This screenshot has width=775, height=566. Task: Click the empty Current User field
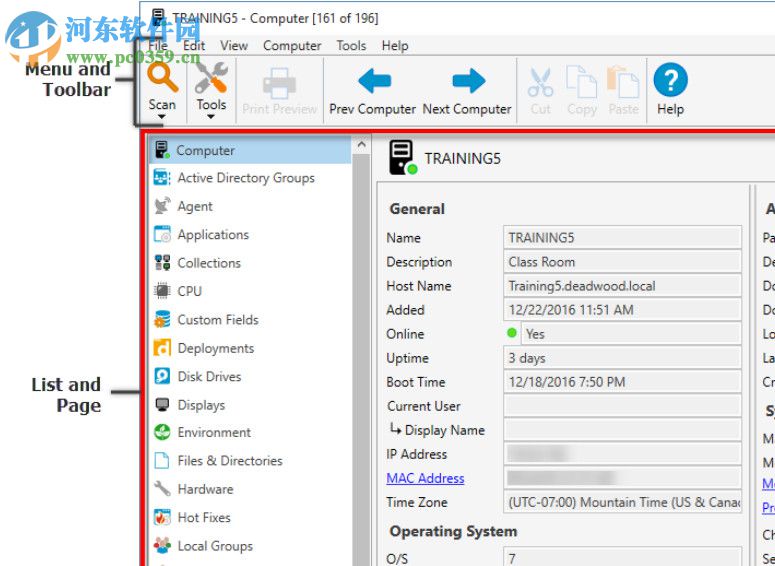[x=622, y=406]
